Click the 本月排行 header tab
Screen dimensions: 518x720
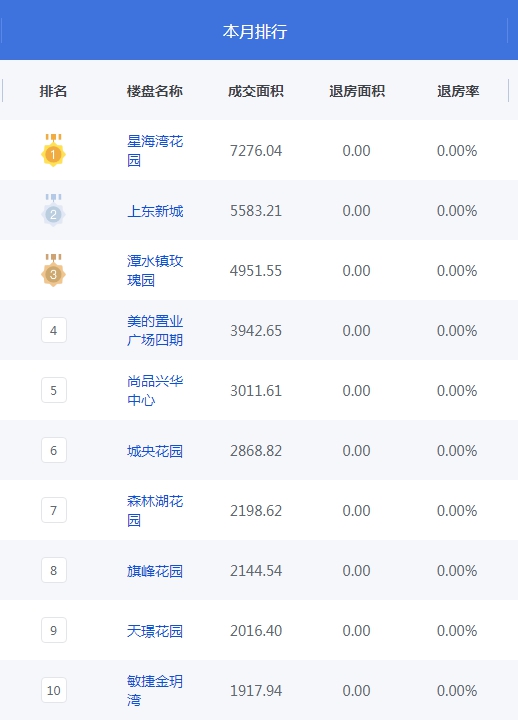(255, 31)
